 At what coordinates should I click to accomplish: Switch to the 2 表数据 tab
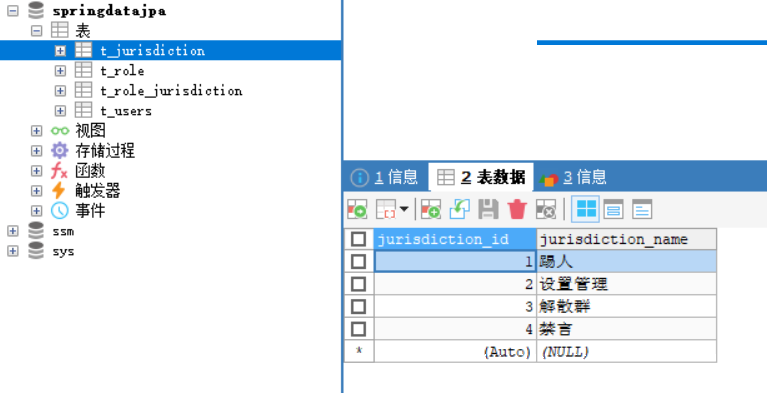(481, 177)
